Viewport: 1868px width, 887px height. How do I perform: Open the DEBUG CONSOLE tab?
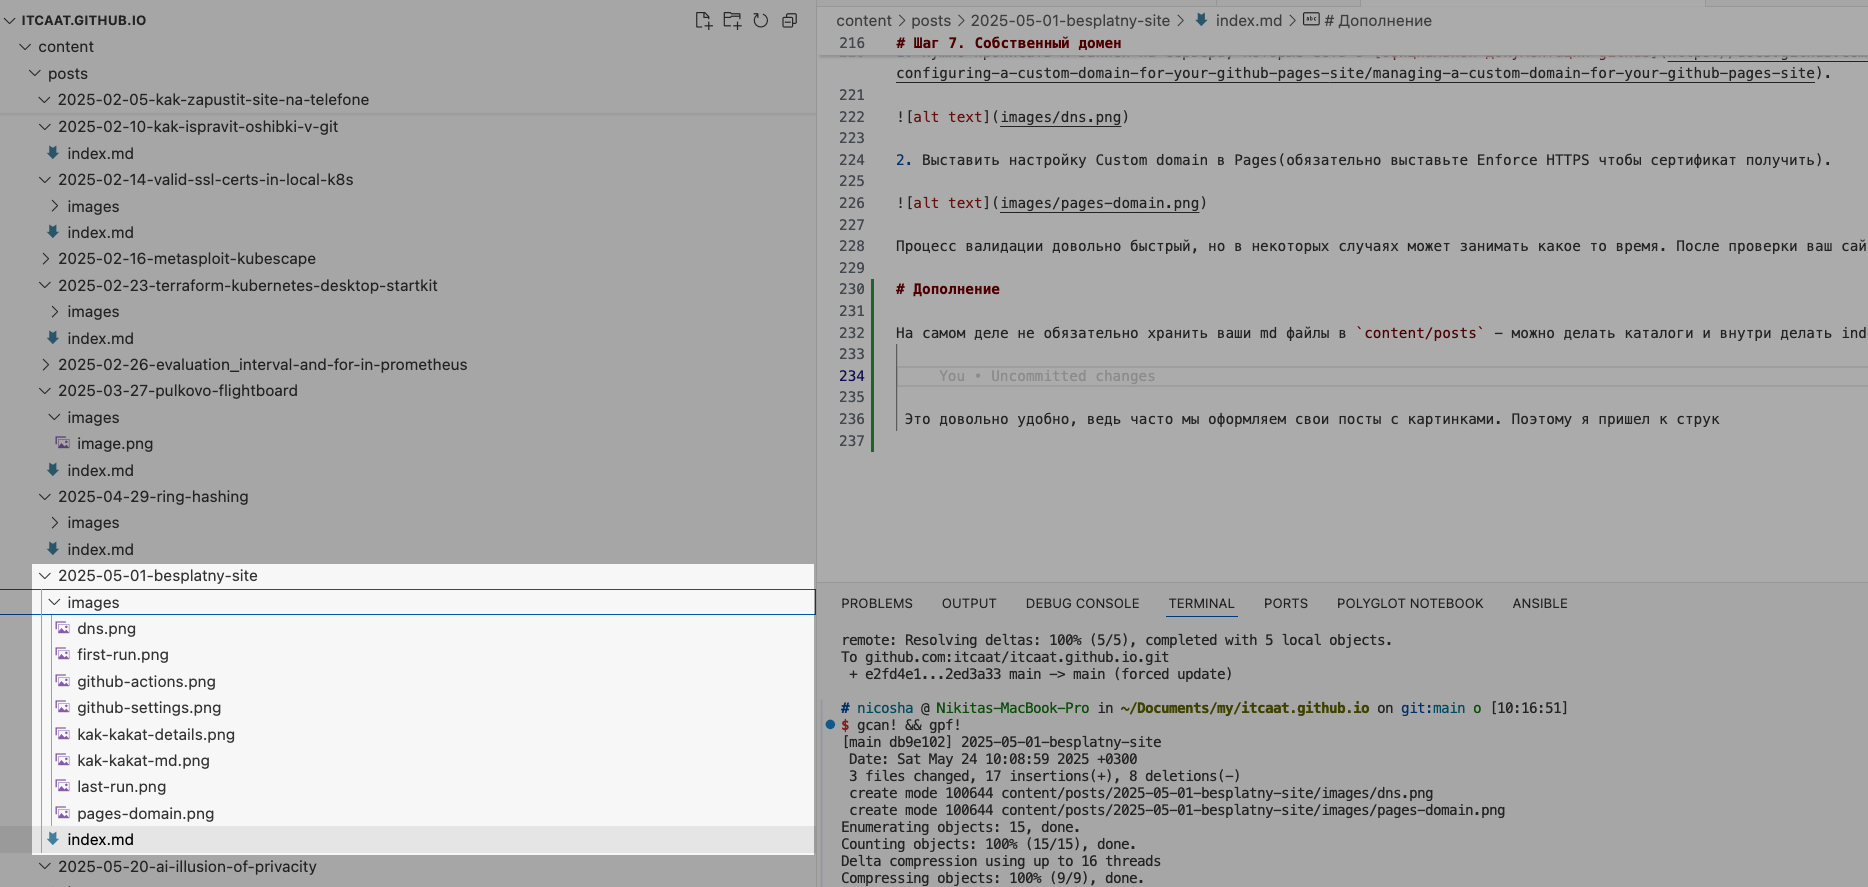(x=1082, y=603)
